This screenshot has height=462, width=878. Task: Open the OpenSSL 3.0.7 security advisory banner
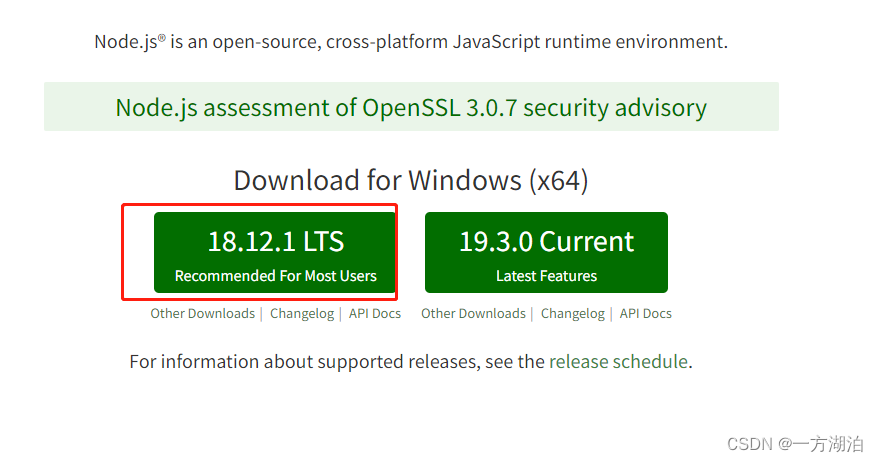[x=411, y=107]
